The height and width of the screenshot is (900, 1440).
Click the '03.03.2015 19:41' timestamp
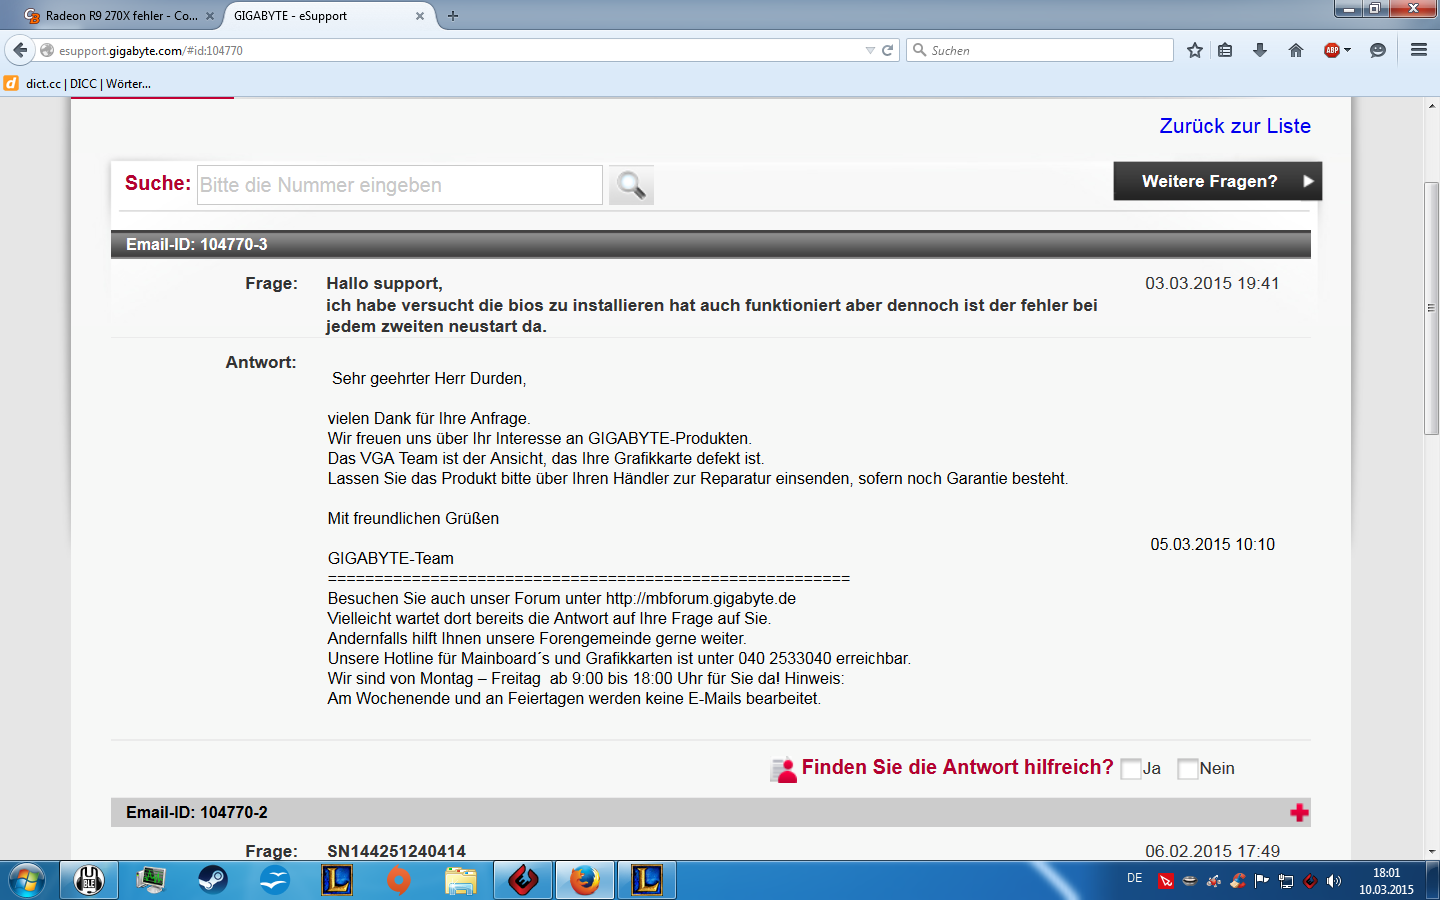coord(1212,284)
